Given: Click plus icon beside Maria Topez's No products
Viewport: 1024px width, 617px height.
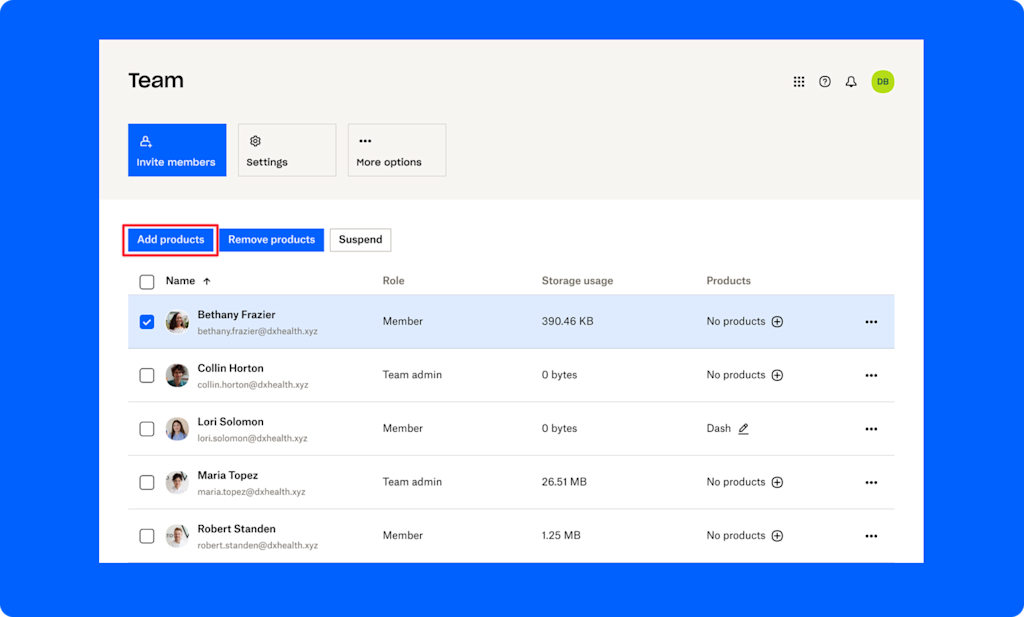Looking at the screenshot, I should point(779,481).
